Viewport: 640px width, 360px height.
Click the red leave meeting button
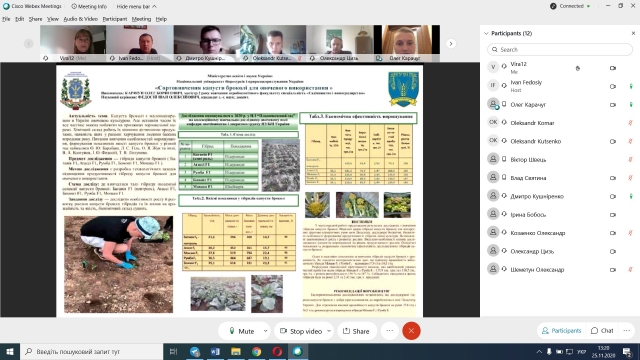[411, 331]
